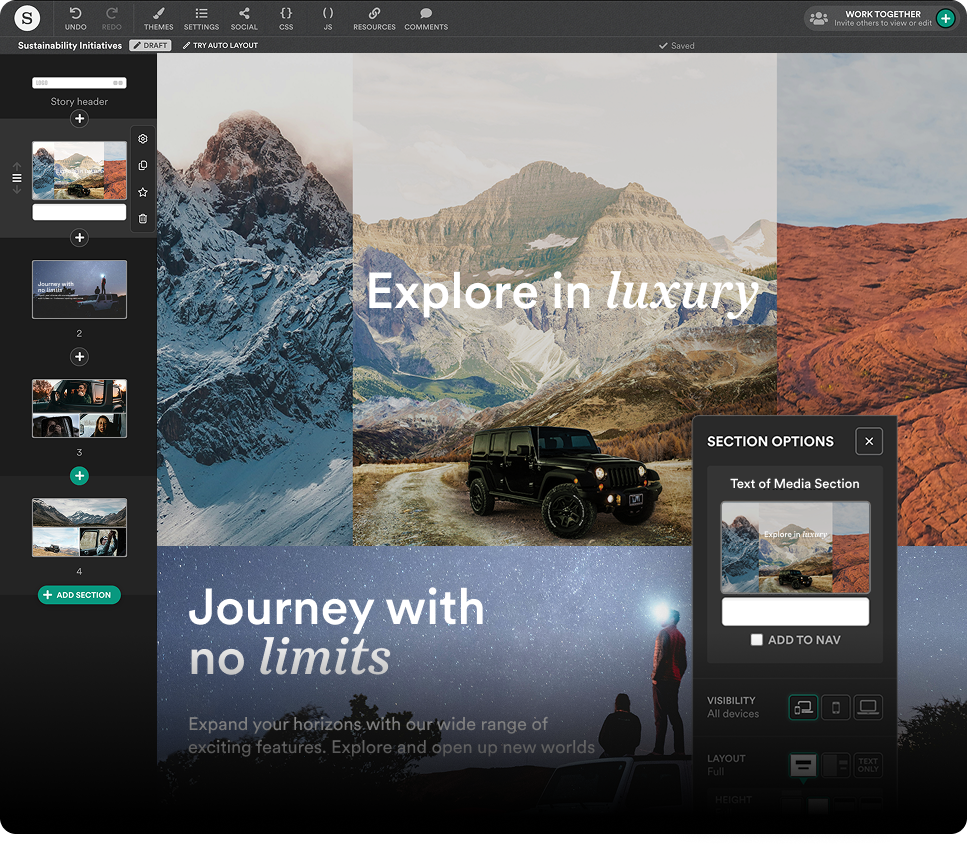Click Try Auto Layout
967x847 pixels.
219,46
